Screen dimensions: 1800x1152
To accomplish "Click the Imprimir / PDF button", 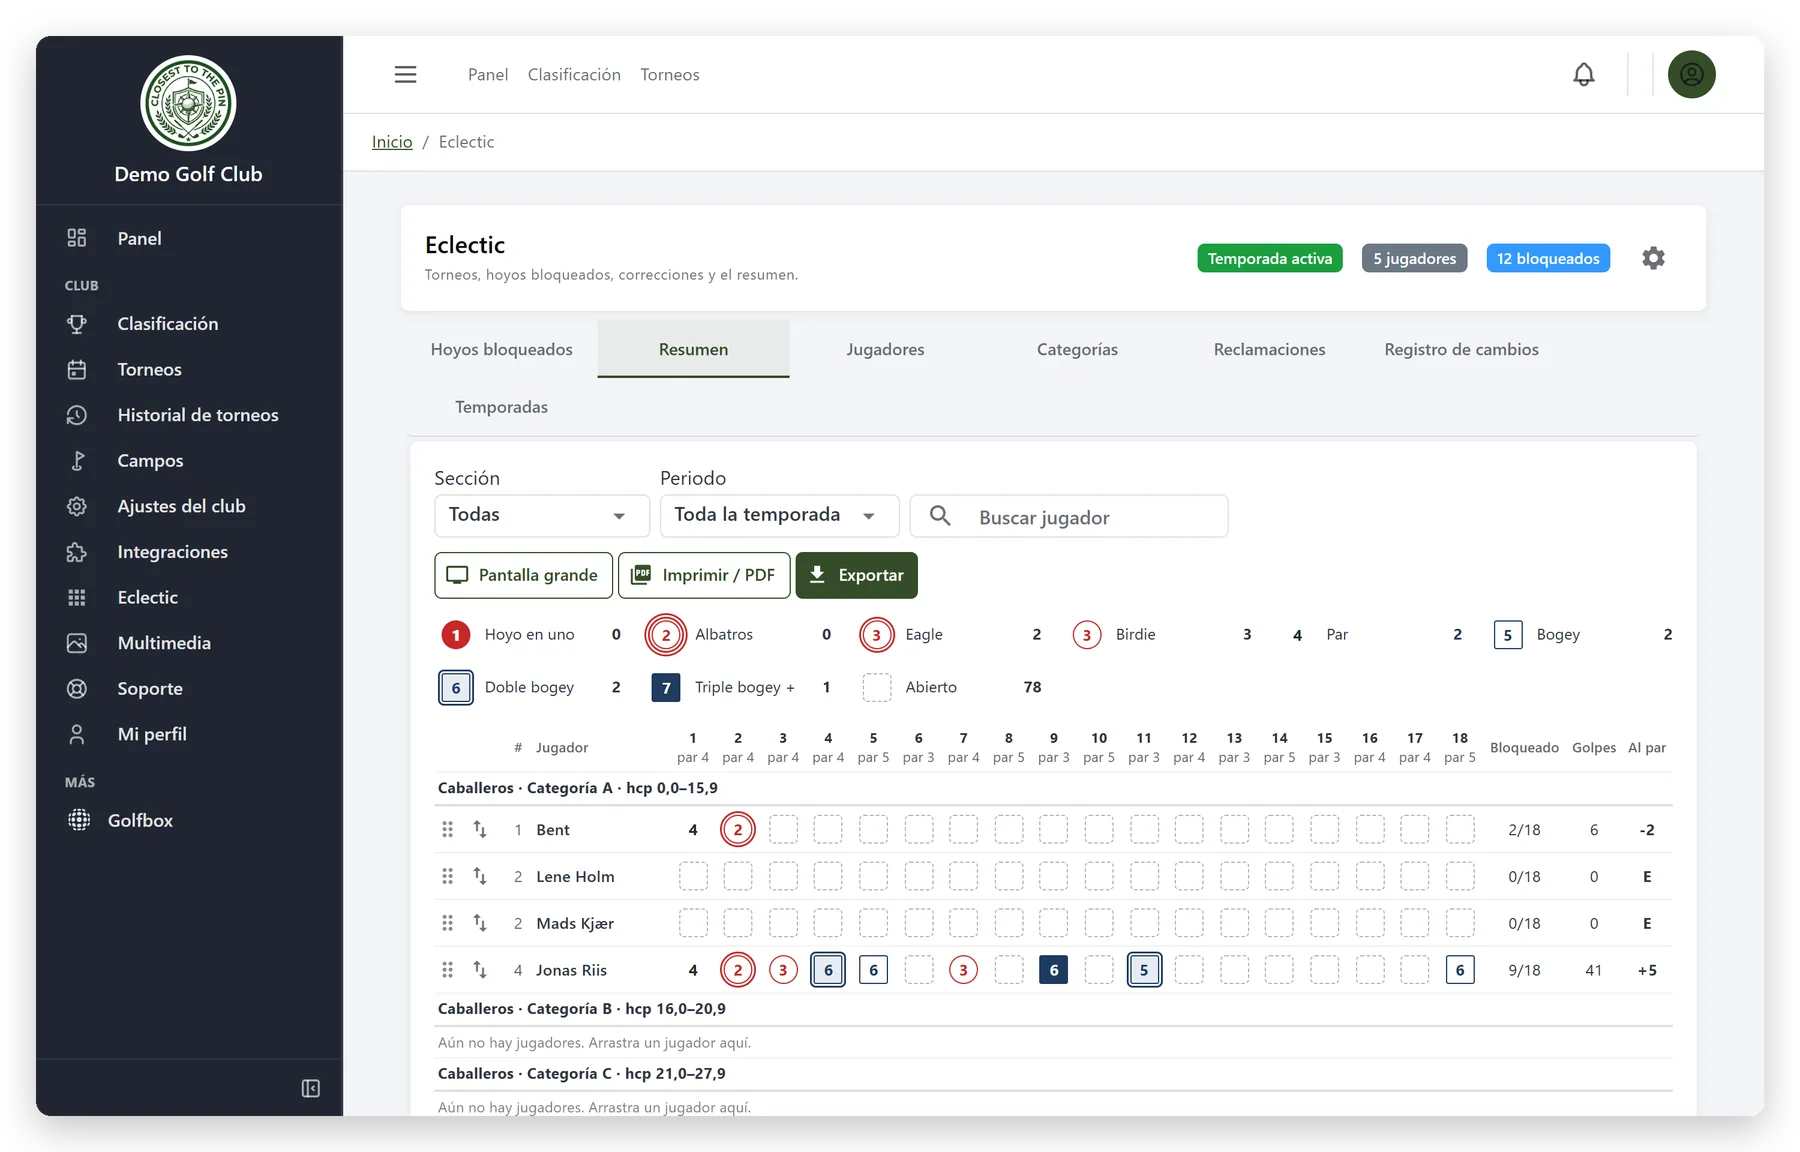I will 704,575.
